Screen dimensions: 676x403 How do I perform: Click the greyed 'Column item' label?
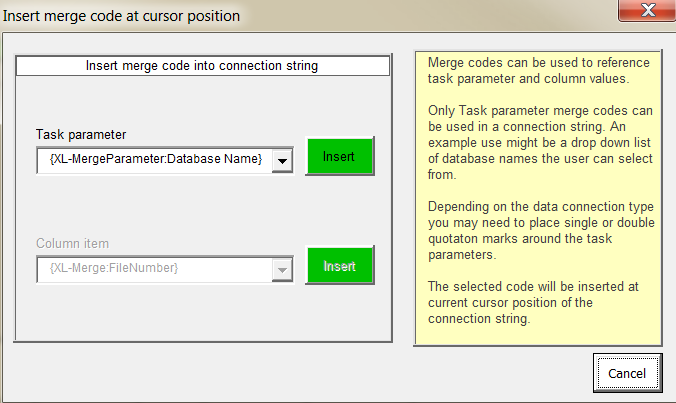click(x=72, y=244)
